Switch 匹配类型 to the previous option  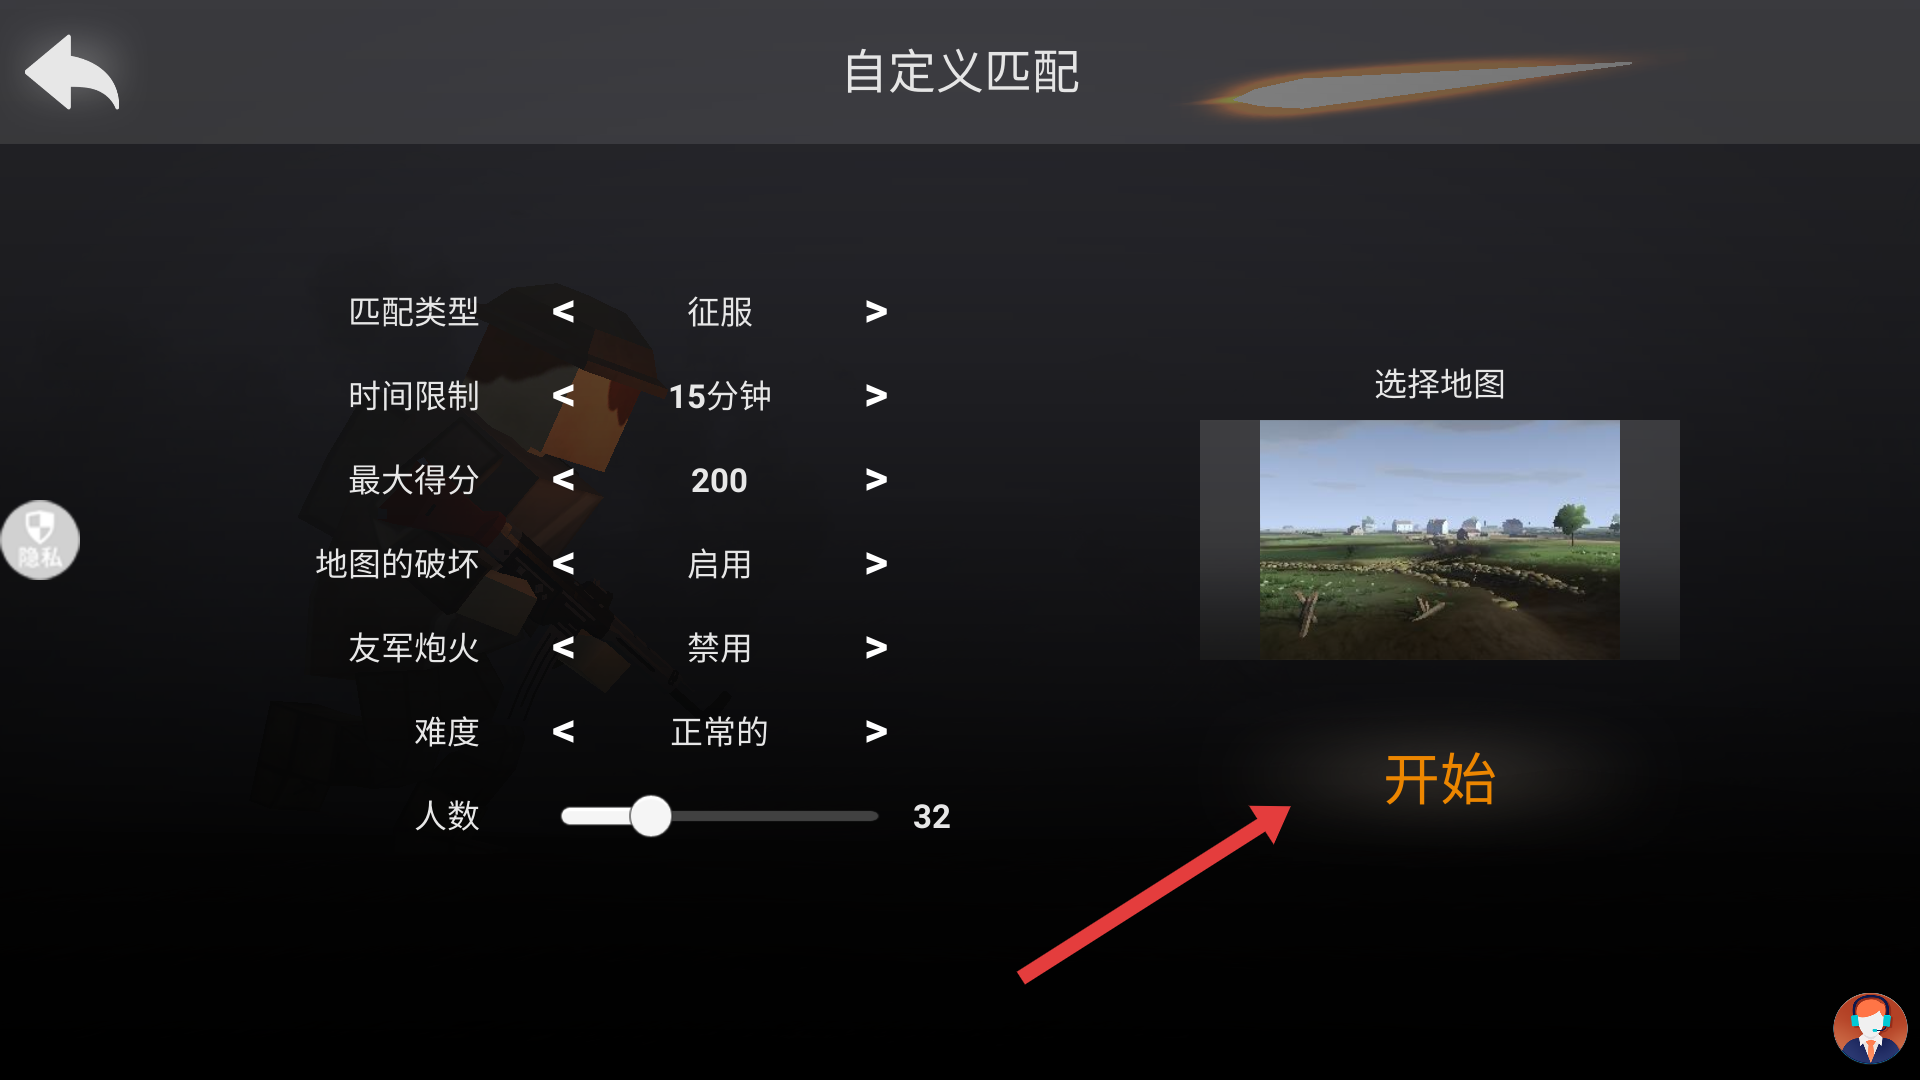(563, 312)
